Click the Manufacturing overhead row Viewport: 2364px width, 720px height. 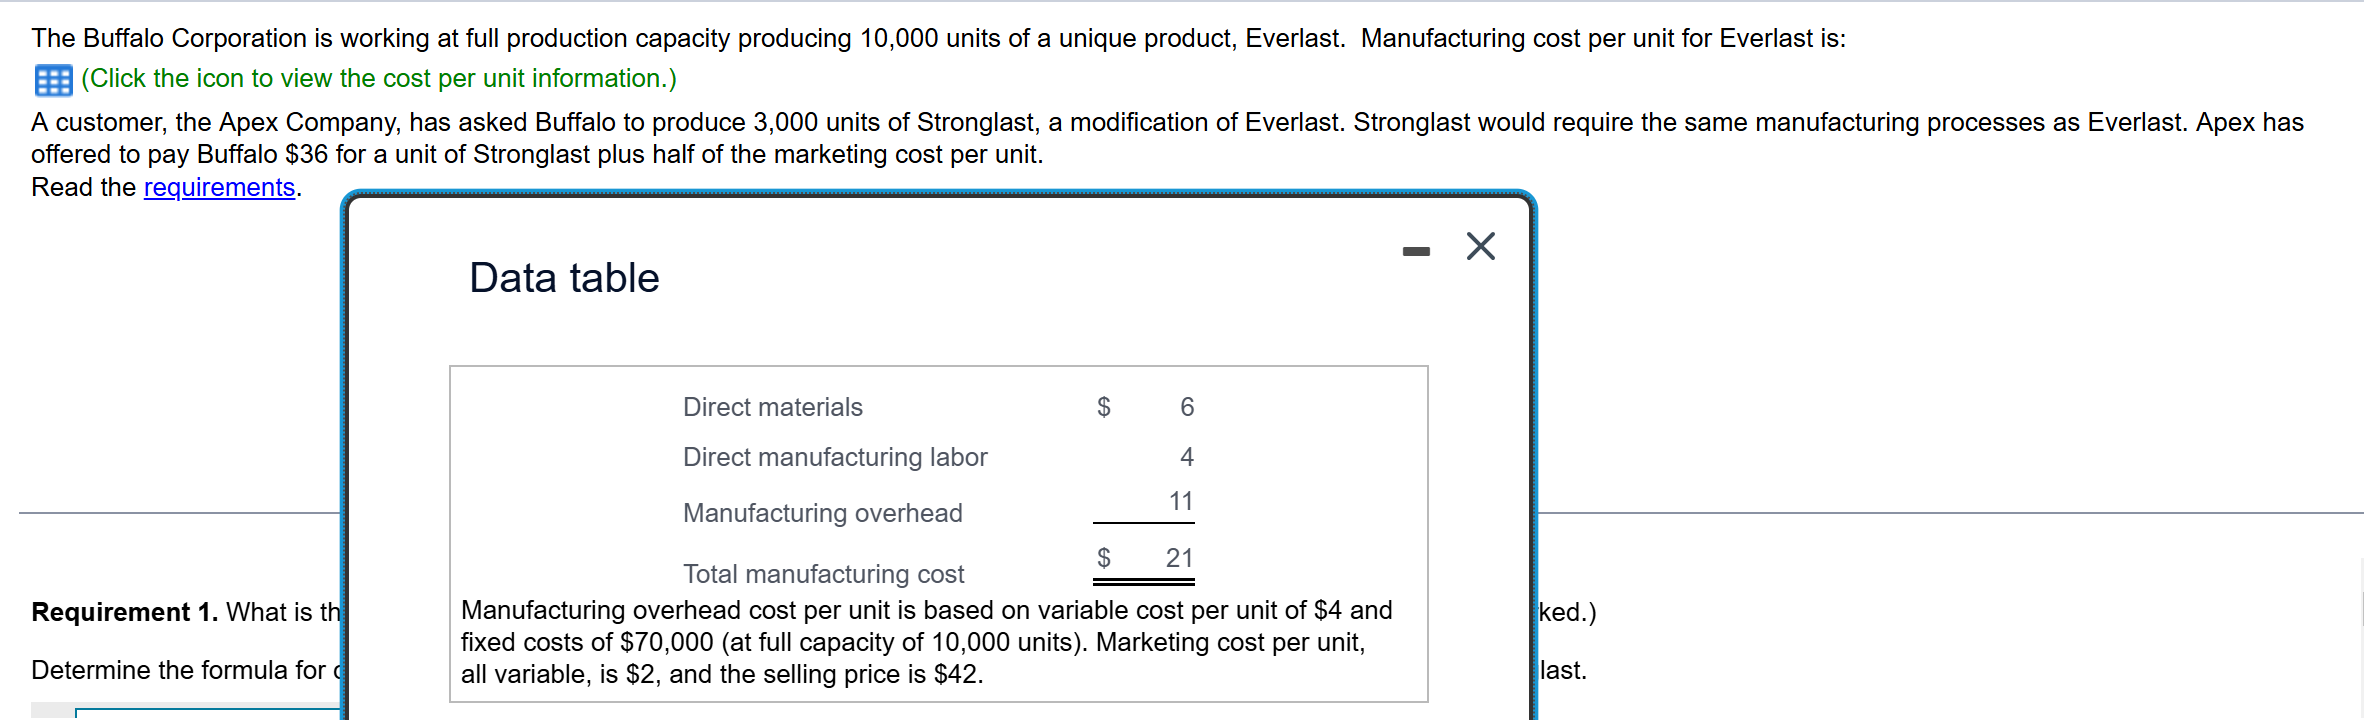click(822, 513)
